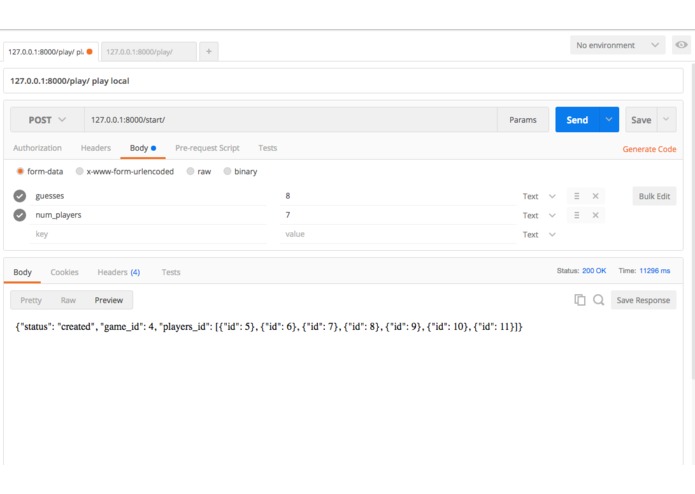Switch response view to Raw

(68, 300)
